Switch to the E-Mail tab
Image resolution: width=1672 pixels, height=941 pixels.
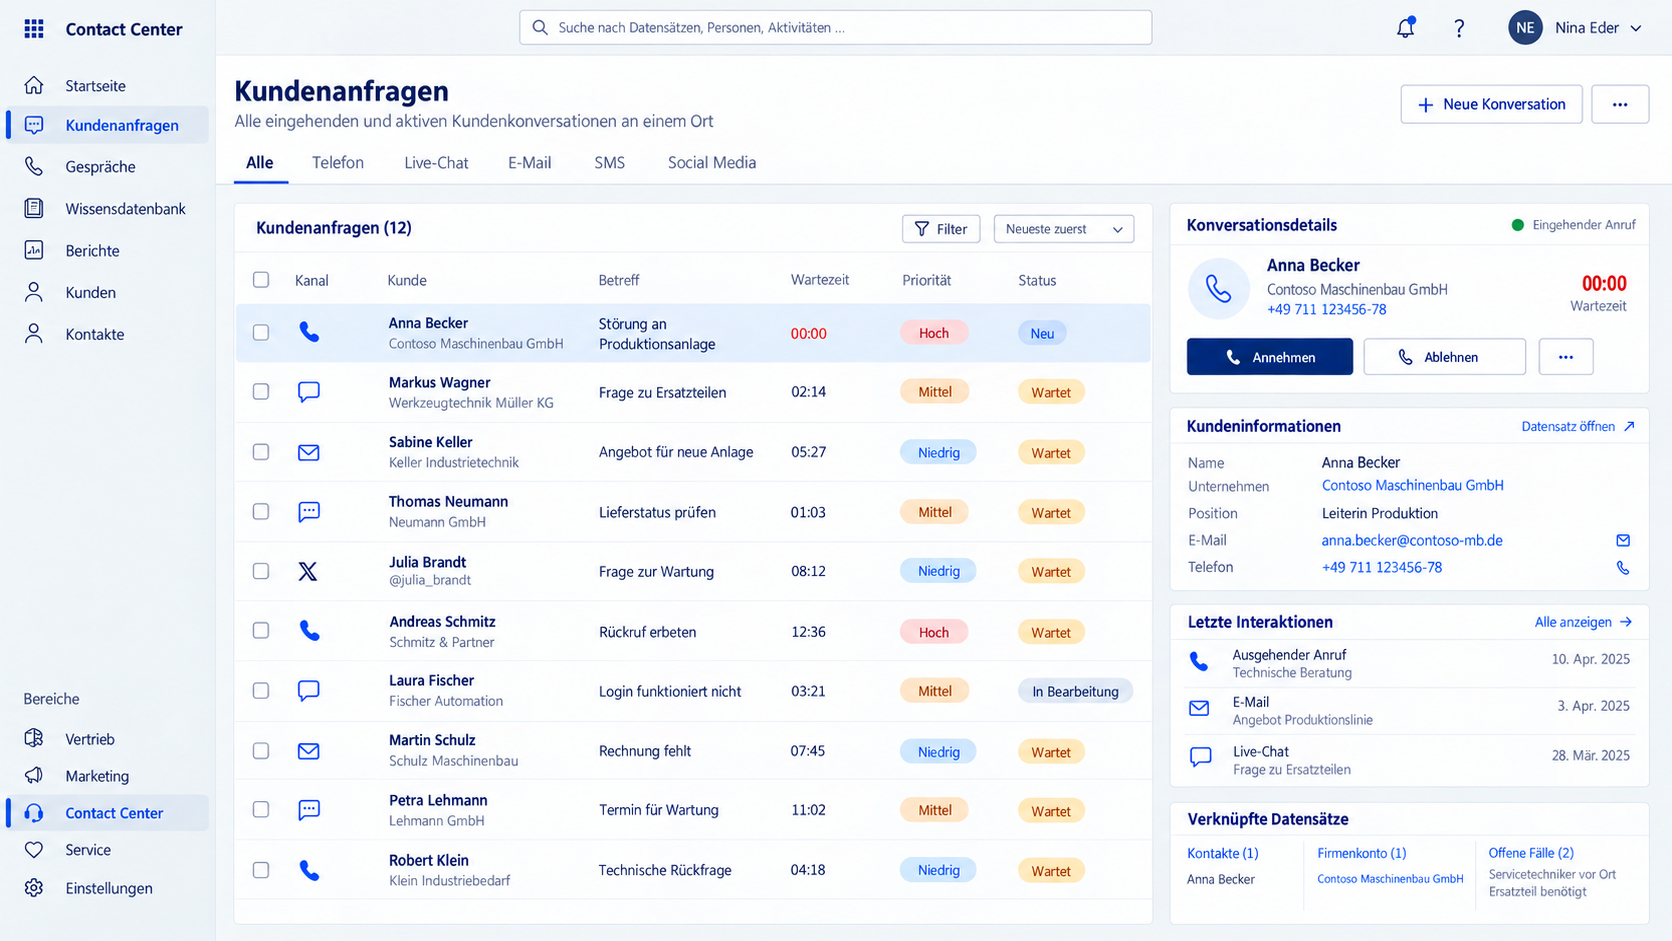tap(529, 162)
